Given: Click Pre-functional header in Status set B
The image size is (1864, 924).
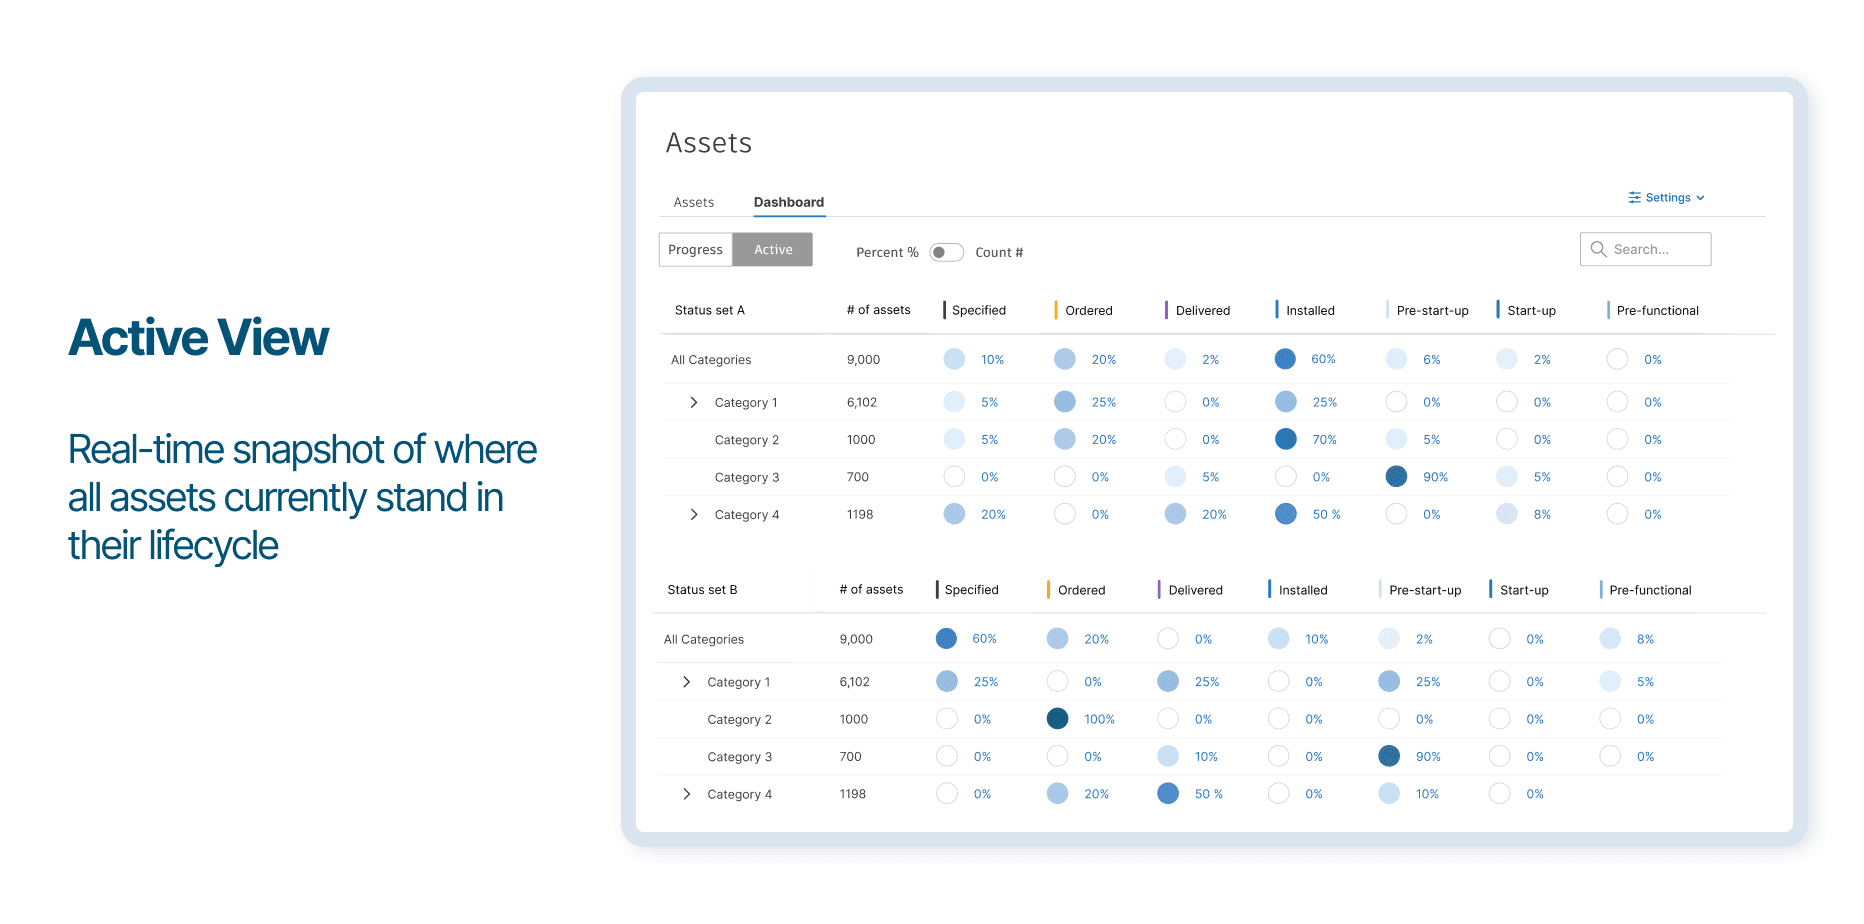Looking at the screenshot, I should tap(1650, 590).
